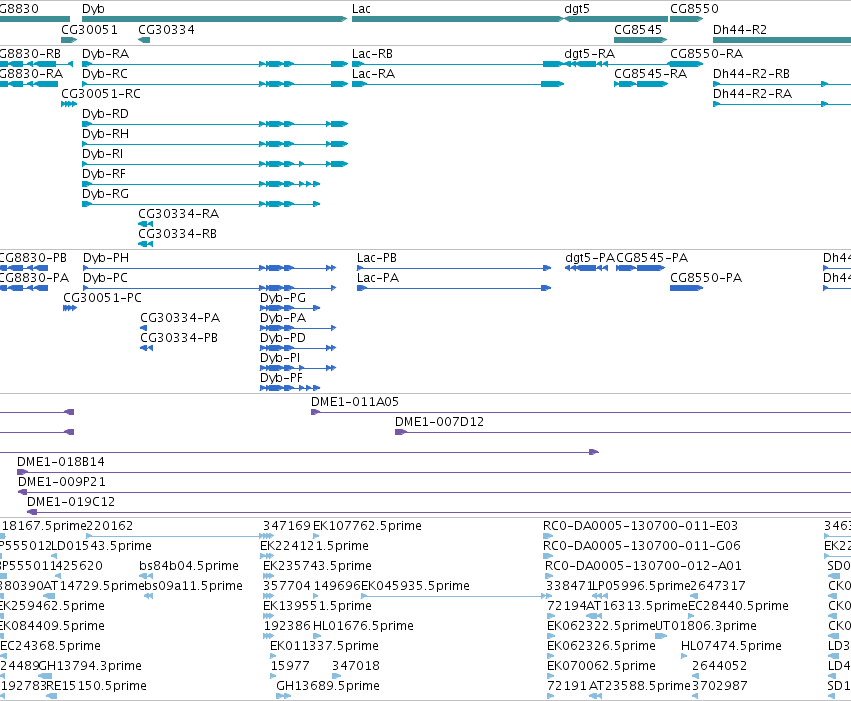Image resolution: width=851 pixels, height=701 pixels.
Task: Click the EK070062.5prime EST label
Action: click(x=601, y=666)
